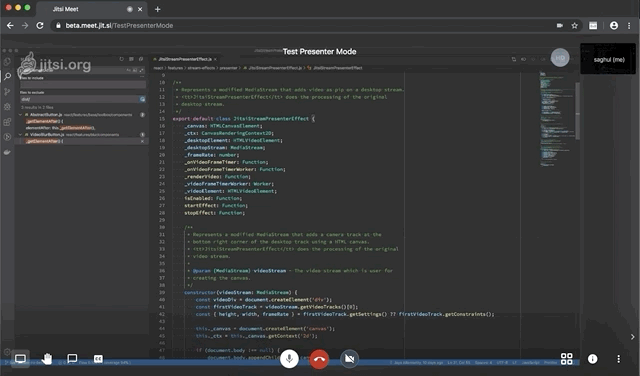Click line 39 constructor code in editor
The image size is (640, 376).
(241, 292)
